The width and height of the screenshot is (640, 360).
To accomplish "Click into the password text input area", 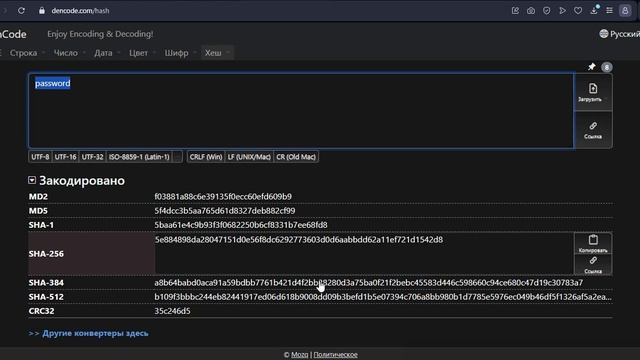I will pyautogui.click(x=301, y=111).
